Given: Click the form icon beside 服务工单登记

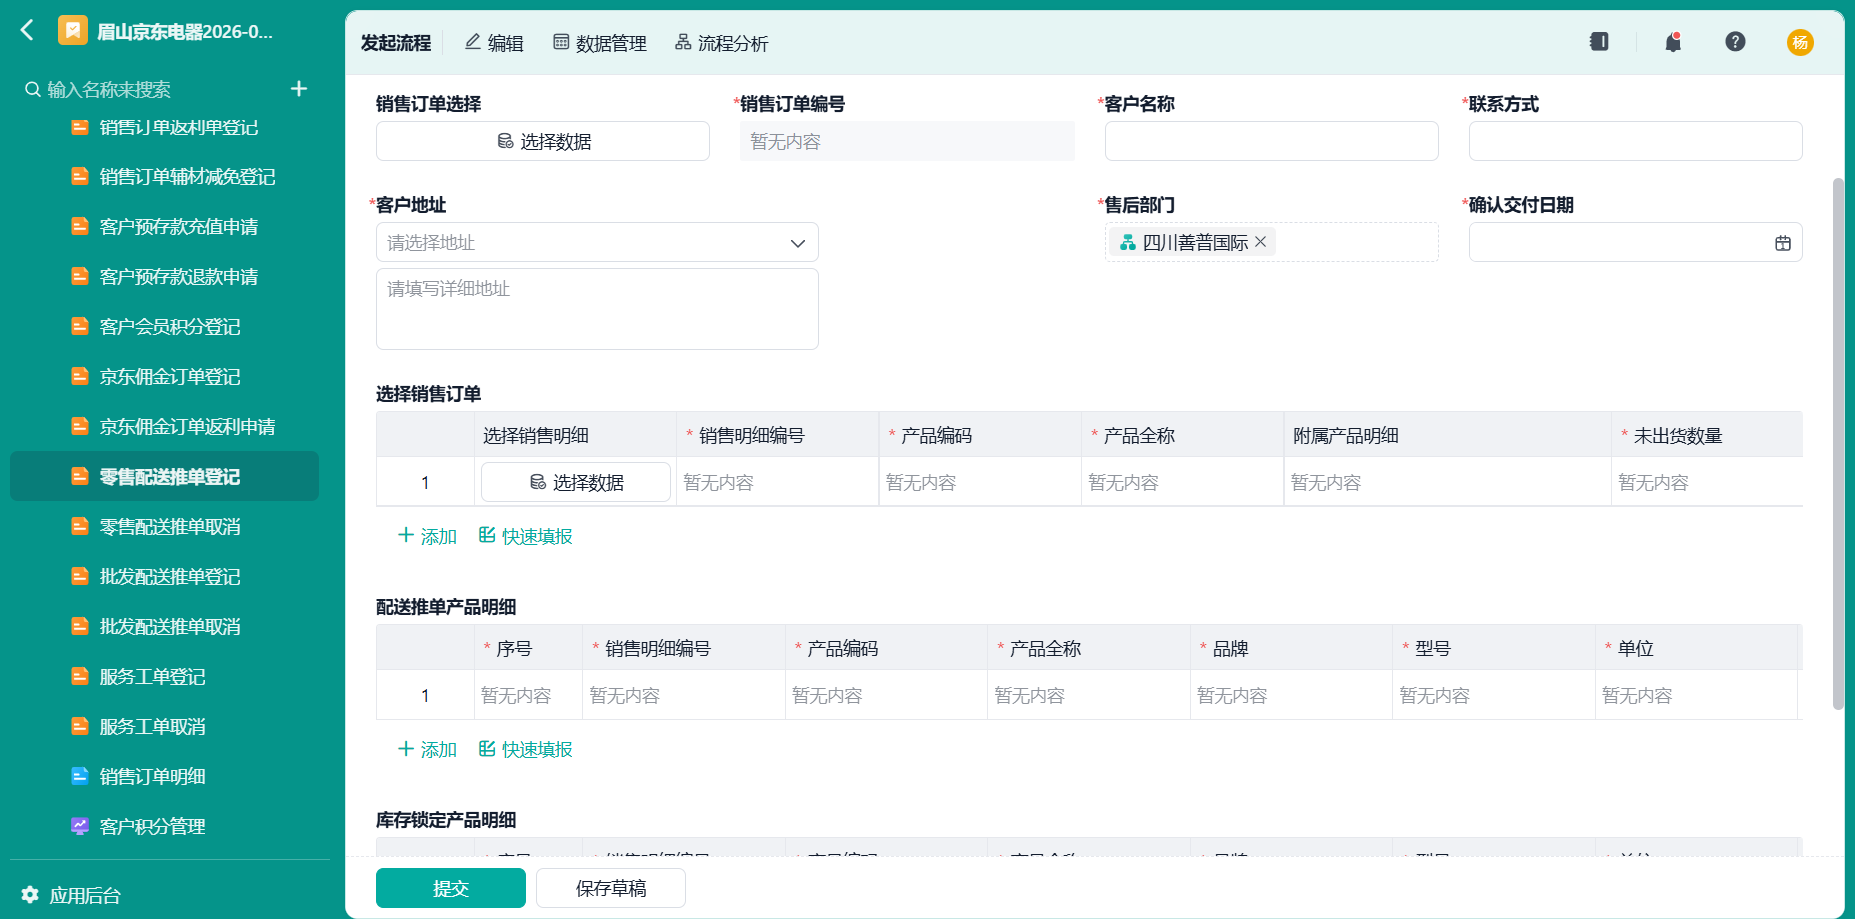Looking at the screenshot, I should 80,676.
